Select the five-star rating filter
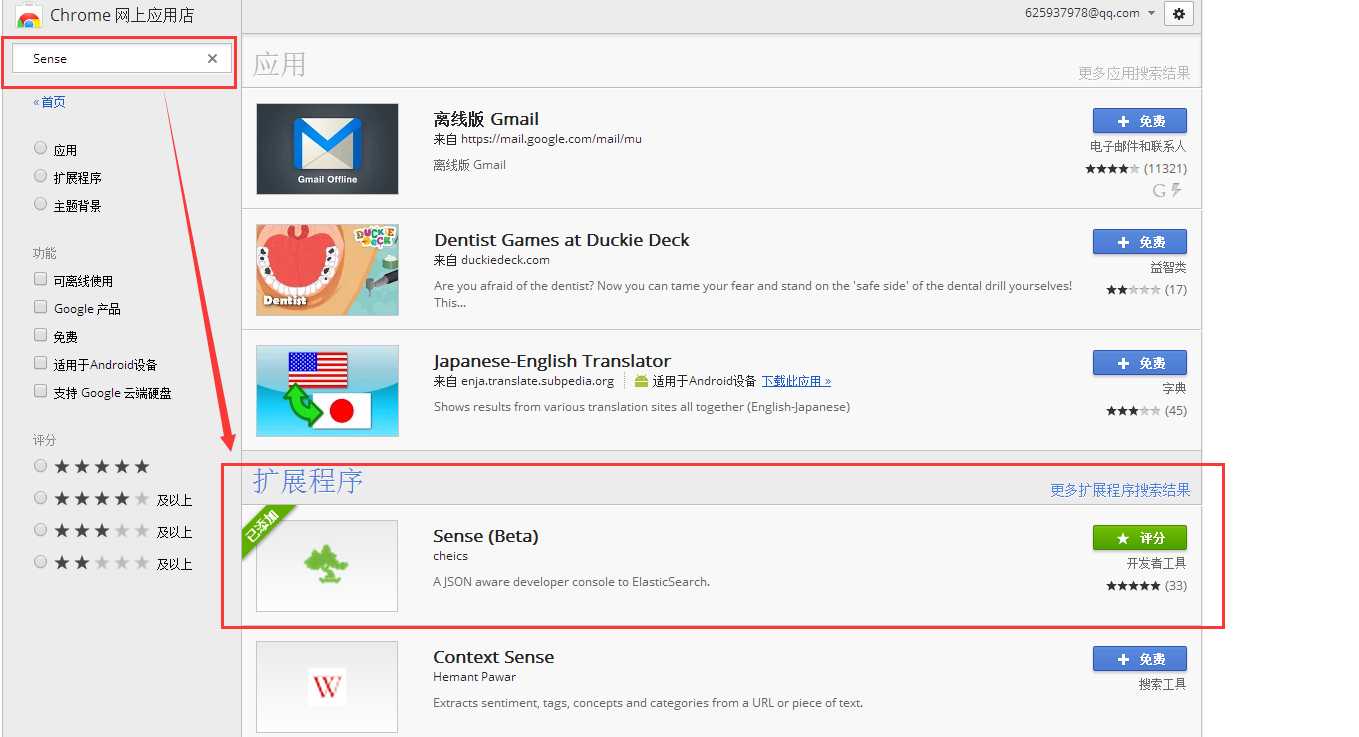1359x737 pixels. click(41, 466)
